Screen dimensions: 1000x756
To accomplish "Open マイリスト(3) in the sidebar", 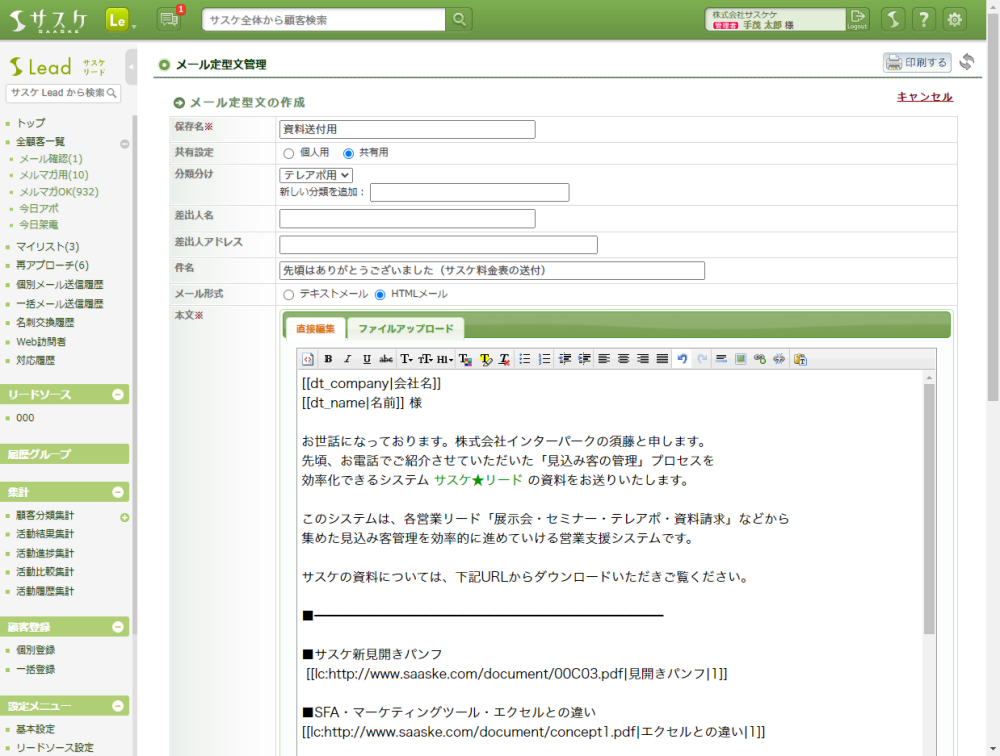I will pyautogui.click(x=47, y=247).
